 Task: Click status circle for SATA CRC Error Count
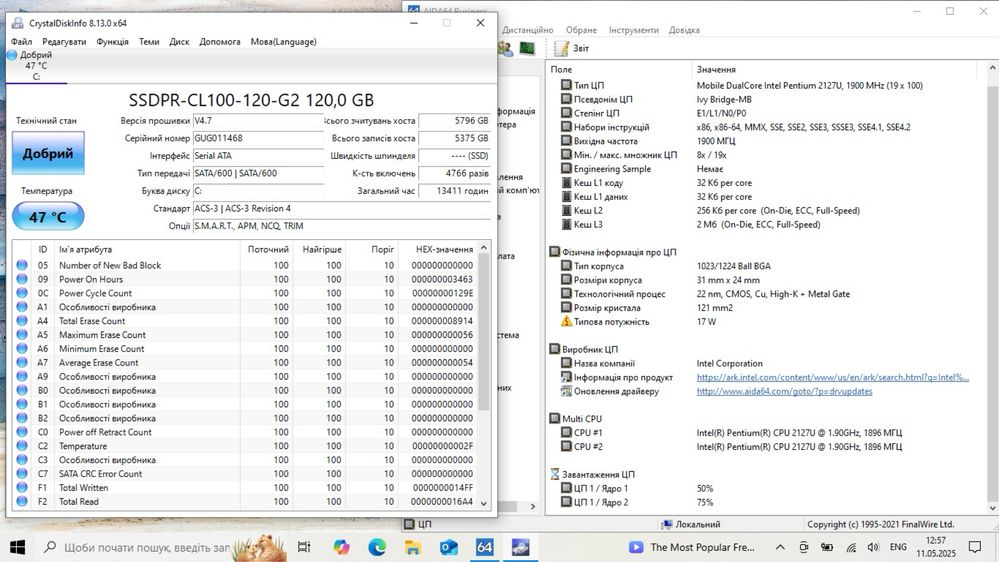pyautogui.click(x=22, y=473)
